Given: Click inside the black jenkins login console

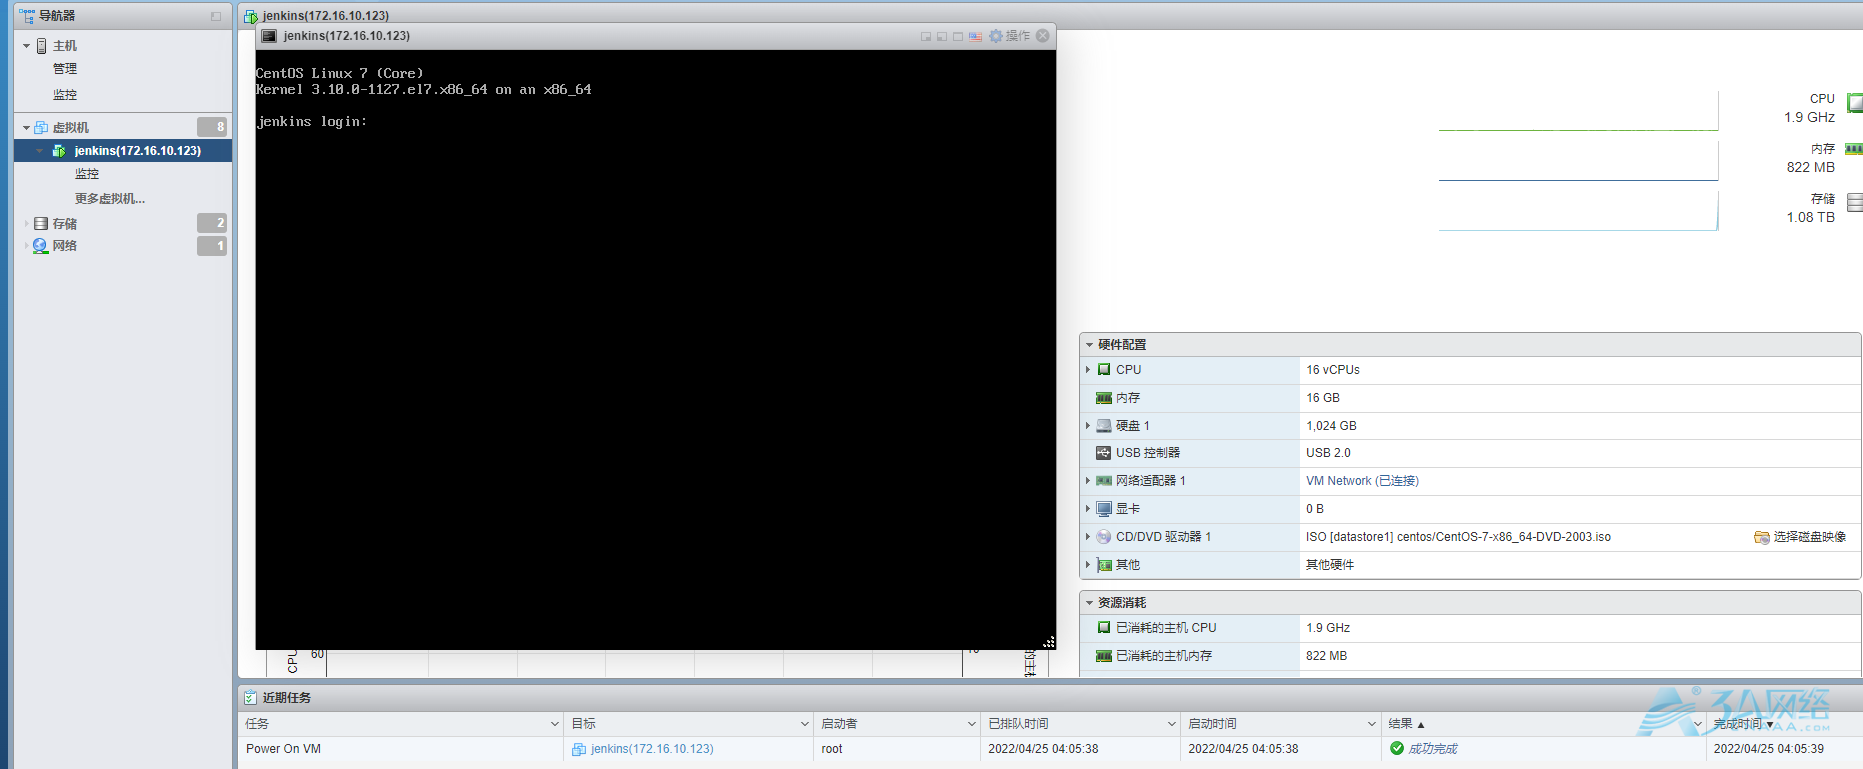Looking at the screenshot, I should pyautogui.click(x=655, y=350).
